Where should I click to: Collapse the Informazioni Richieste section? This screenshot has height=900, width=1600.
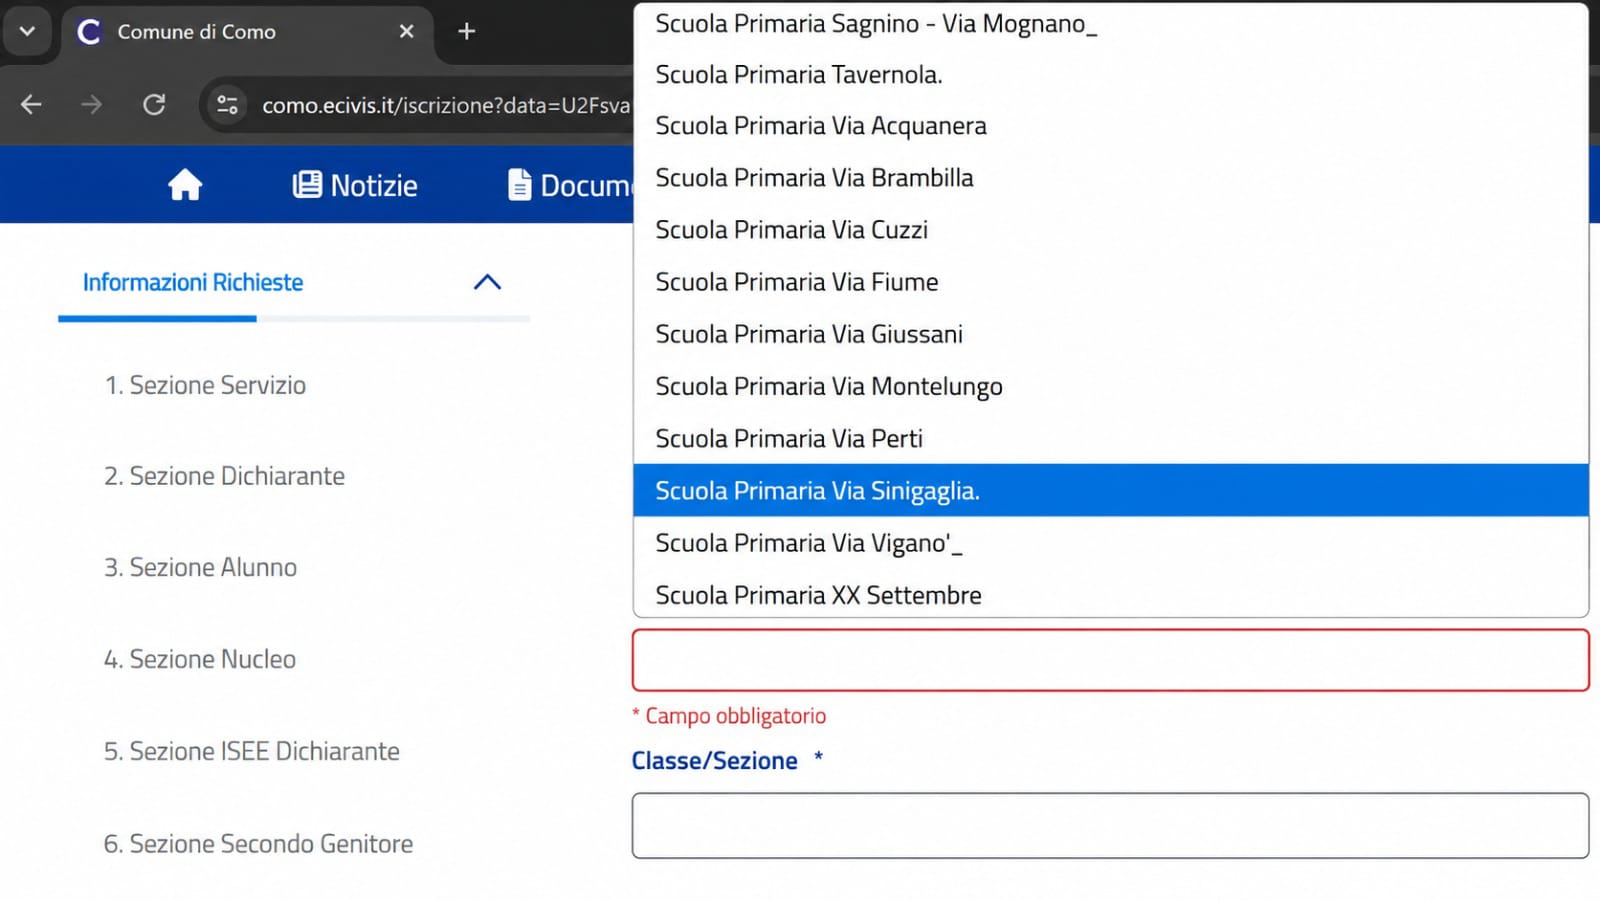point(487,282)
